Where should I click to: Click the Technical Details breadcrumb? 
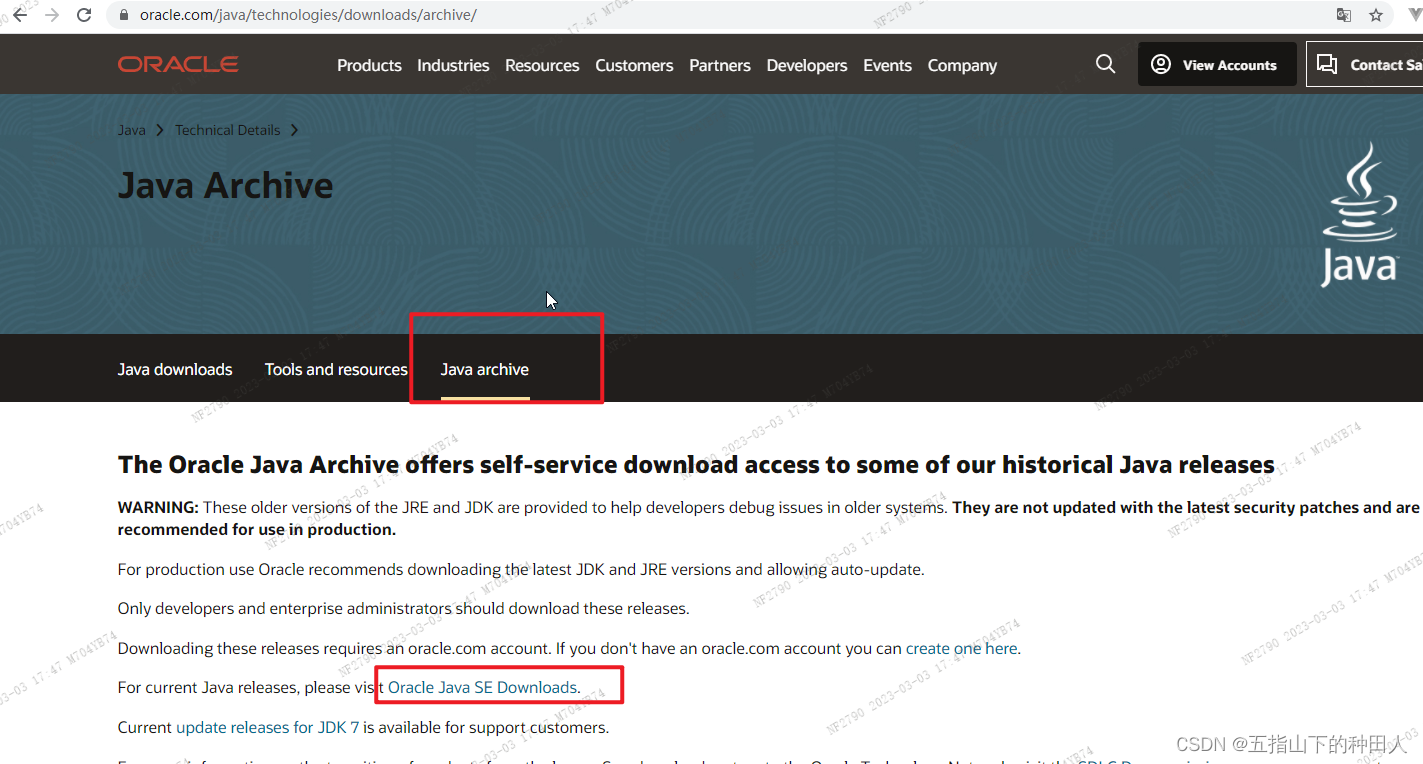pyautogui.click(x=228, y=130)
